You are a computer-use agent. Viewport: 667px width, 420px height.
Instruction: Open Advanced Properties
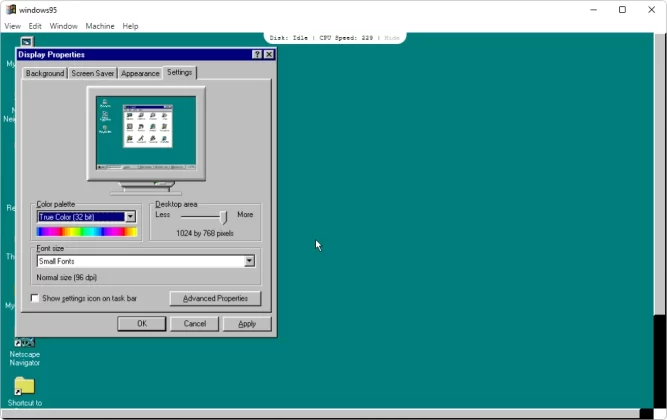[x=215, y=298]
